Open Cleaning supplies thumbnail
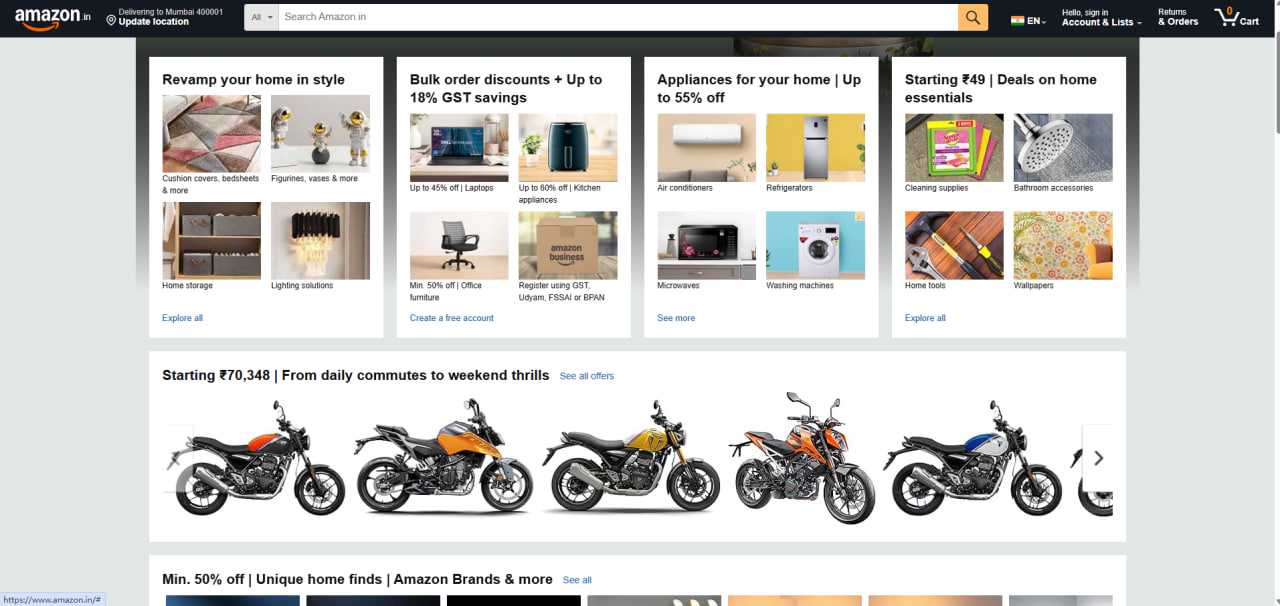Screen dimensions: 1280x606 (x=954, y=147)
